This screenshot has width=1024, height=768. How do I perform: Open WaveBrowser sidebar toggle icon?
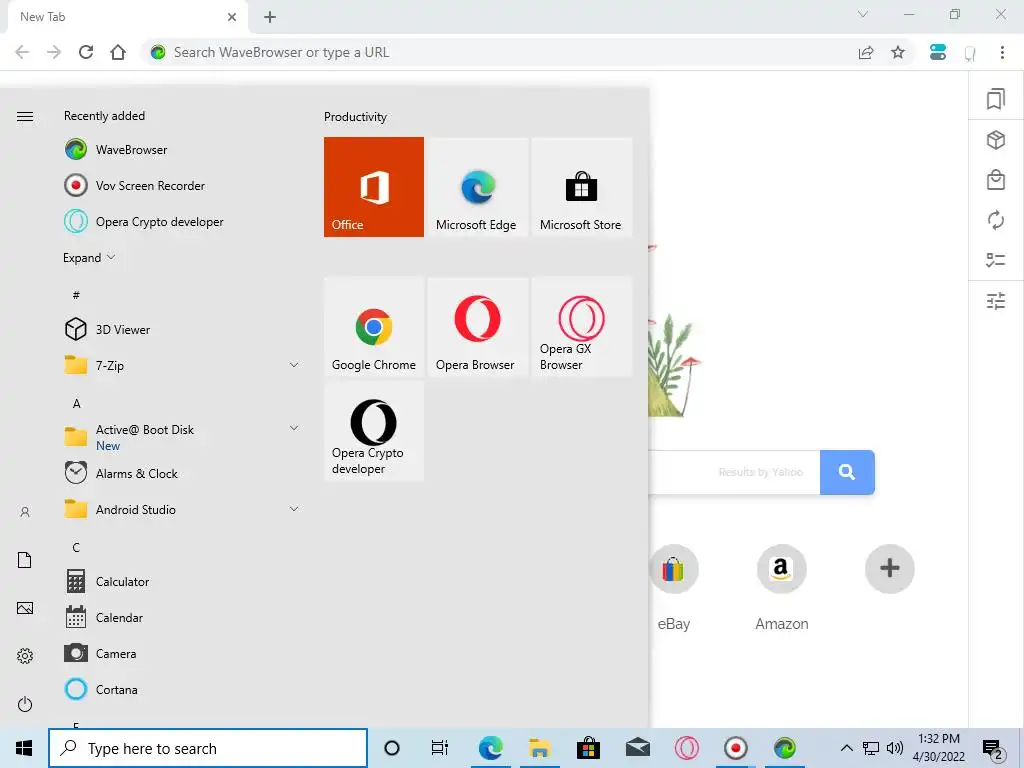[x=938, y=52]
